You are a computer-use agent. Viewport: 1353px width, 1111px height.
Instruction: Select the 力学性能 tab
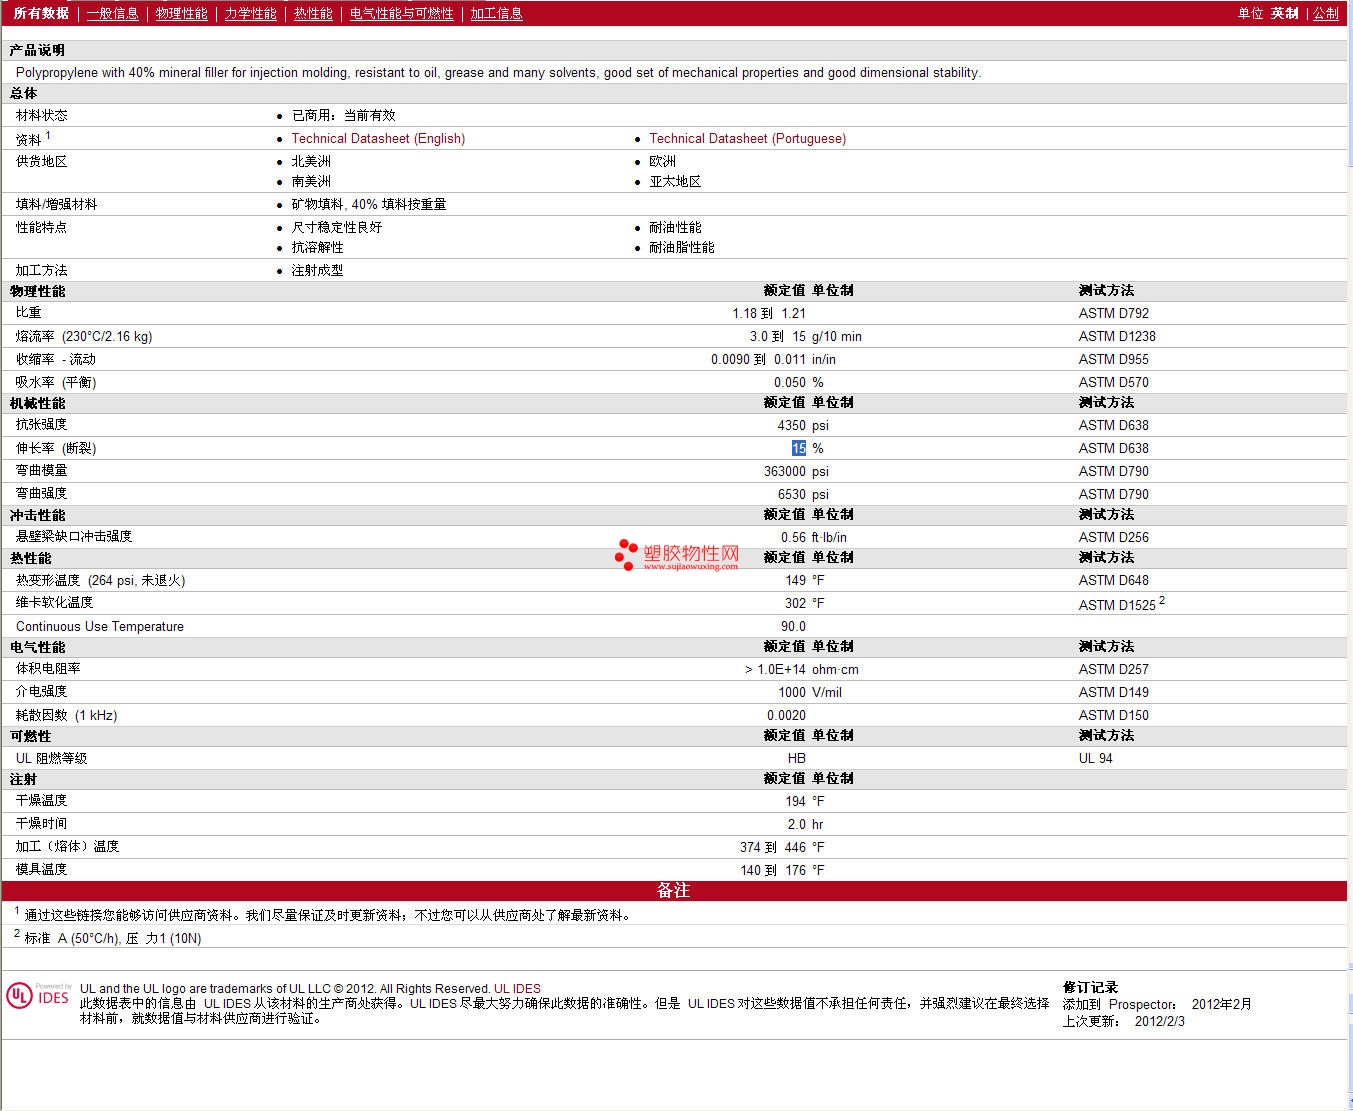[x=250, y=13]
